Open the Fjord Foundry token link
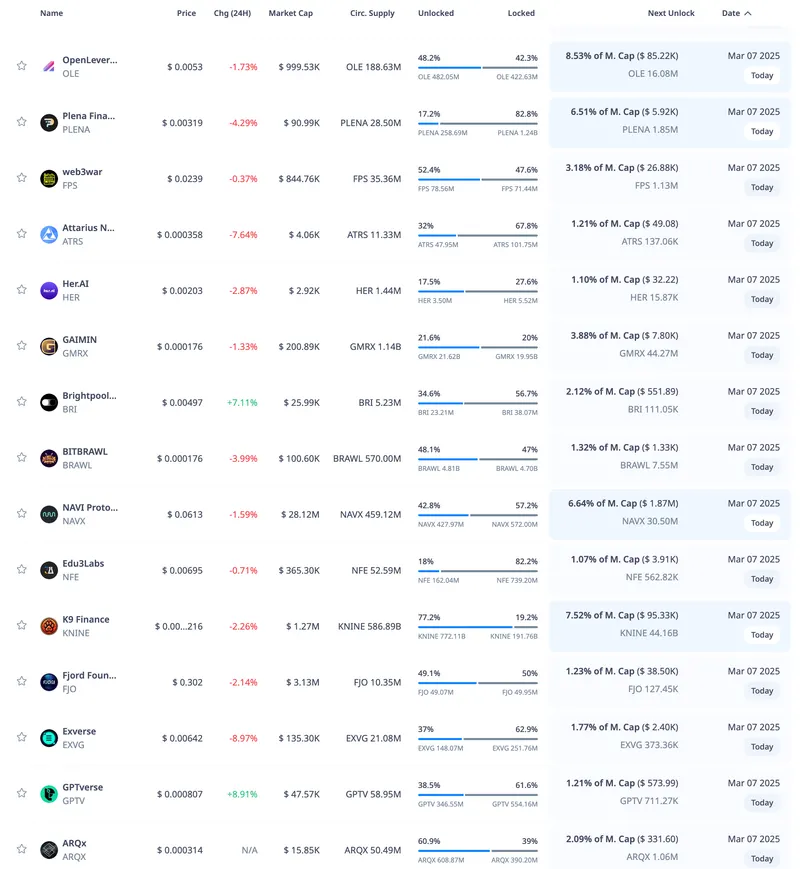 89,676
